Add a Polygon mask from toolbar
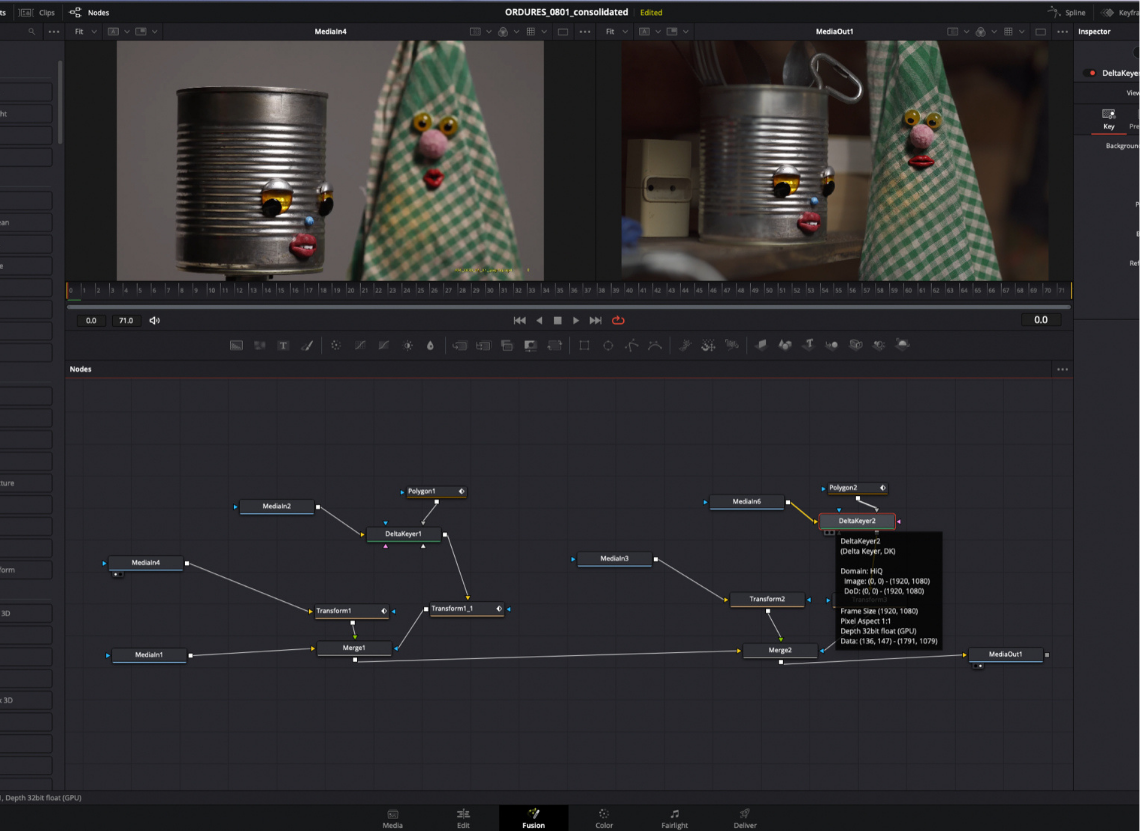The height and width of the screenshot is (831, 1140). [632, 345]
